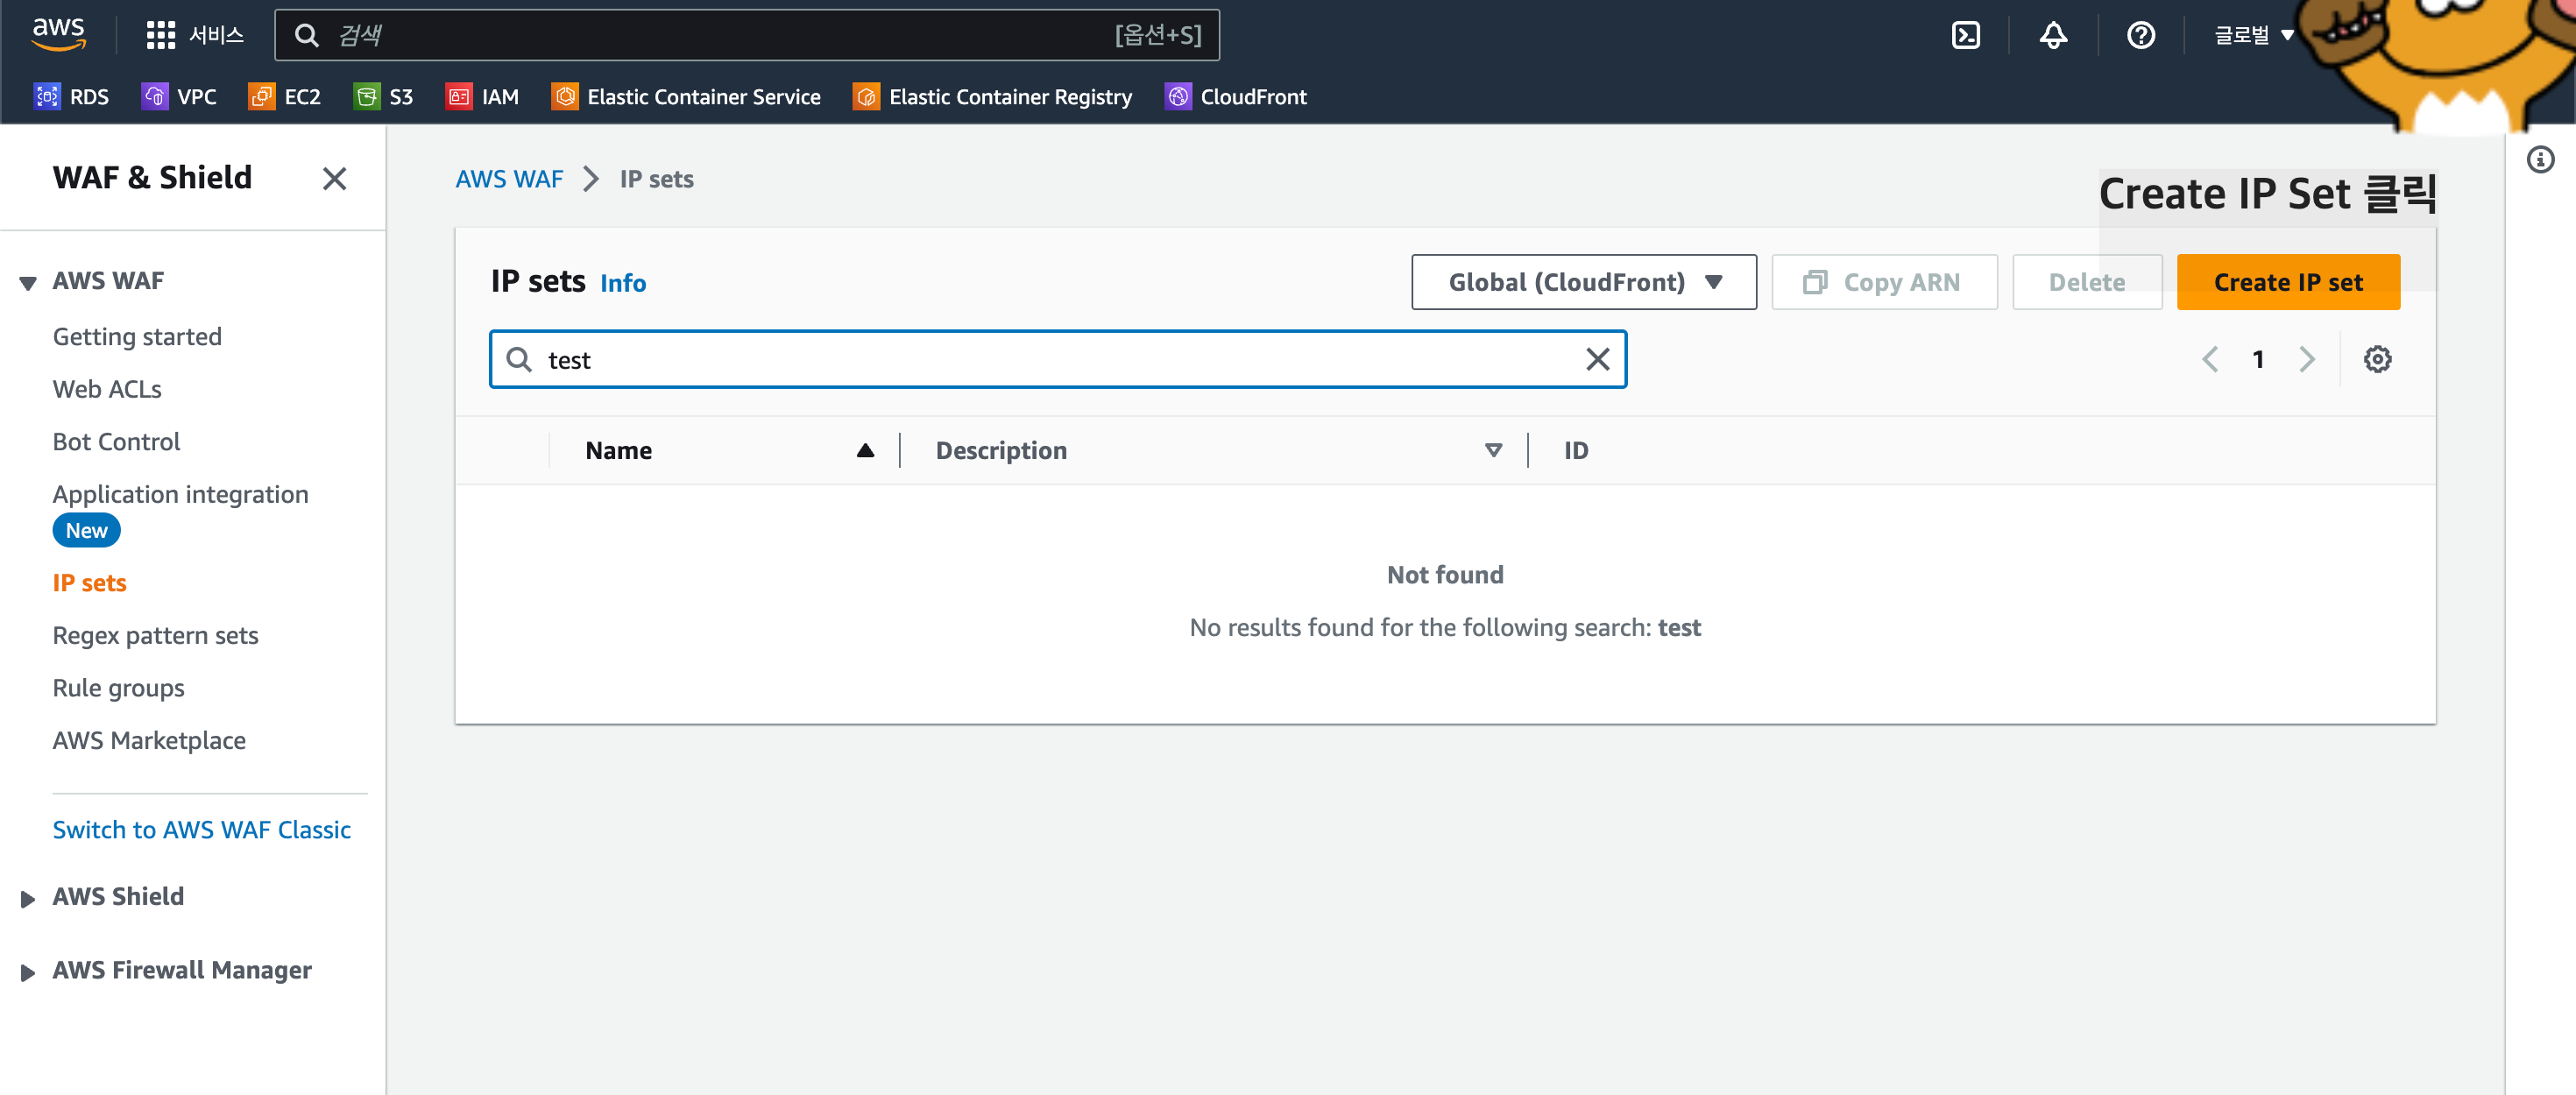
Task: Open the CloudShell terminal icon
Action: (1965, 36)
